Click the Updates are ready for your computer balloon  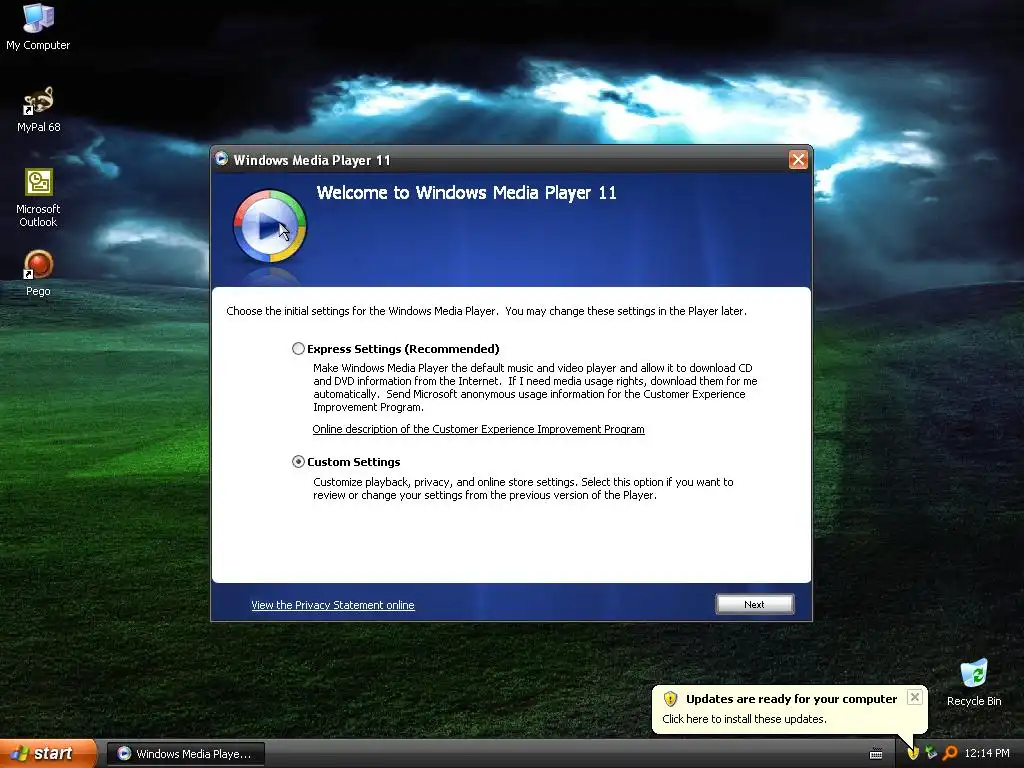(x=789, y=709)
